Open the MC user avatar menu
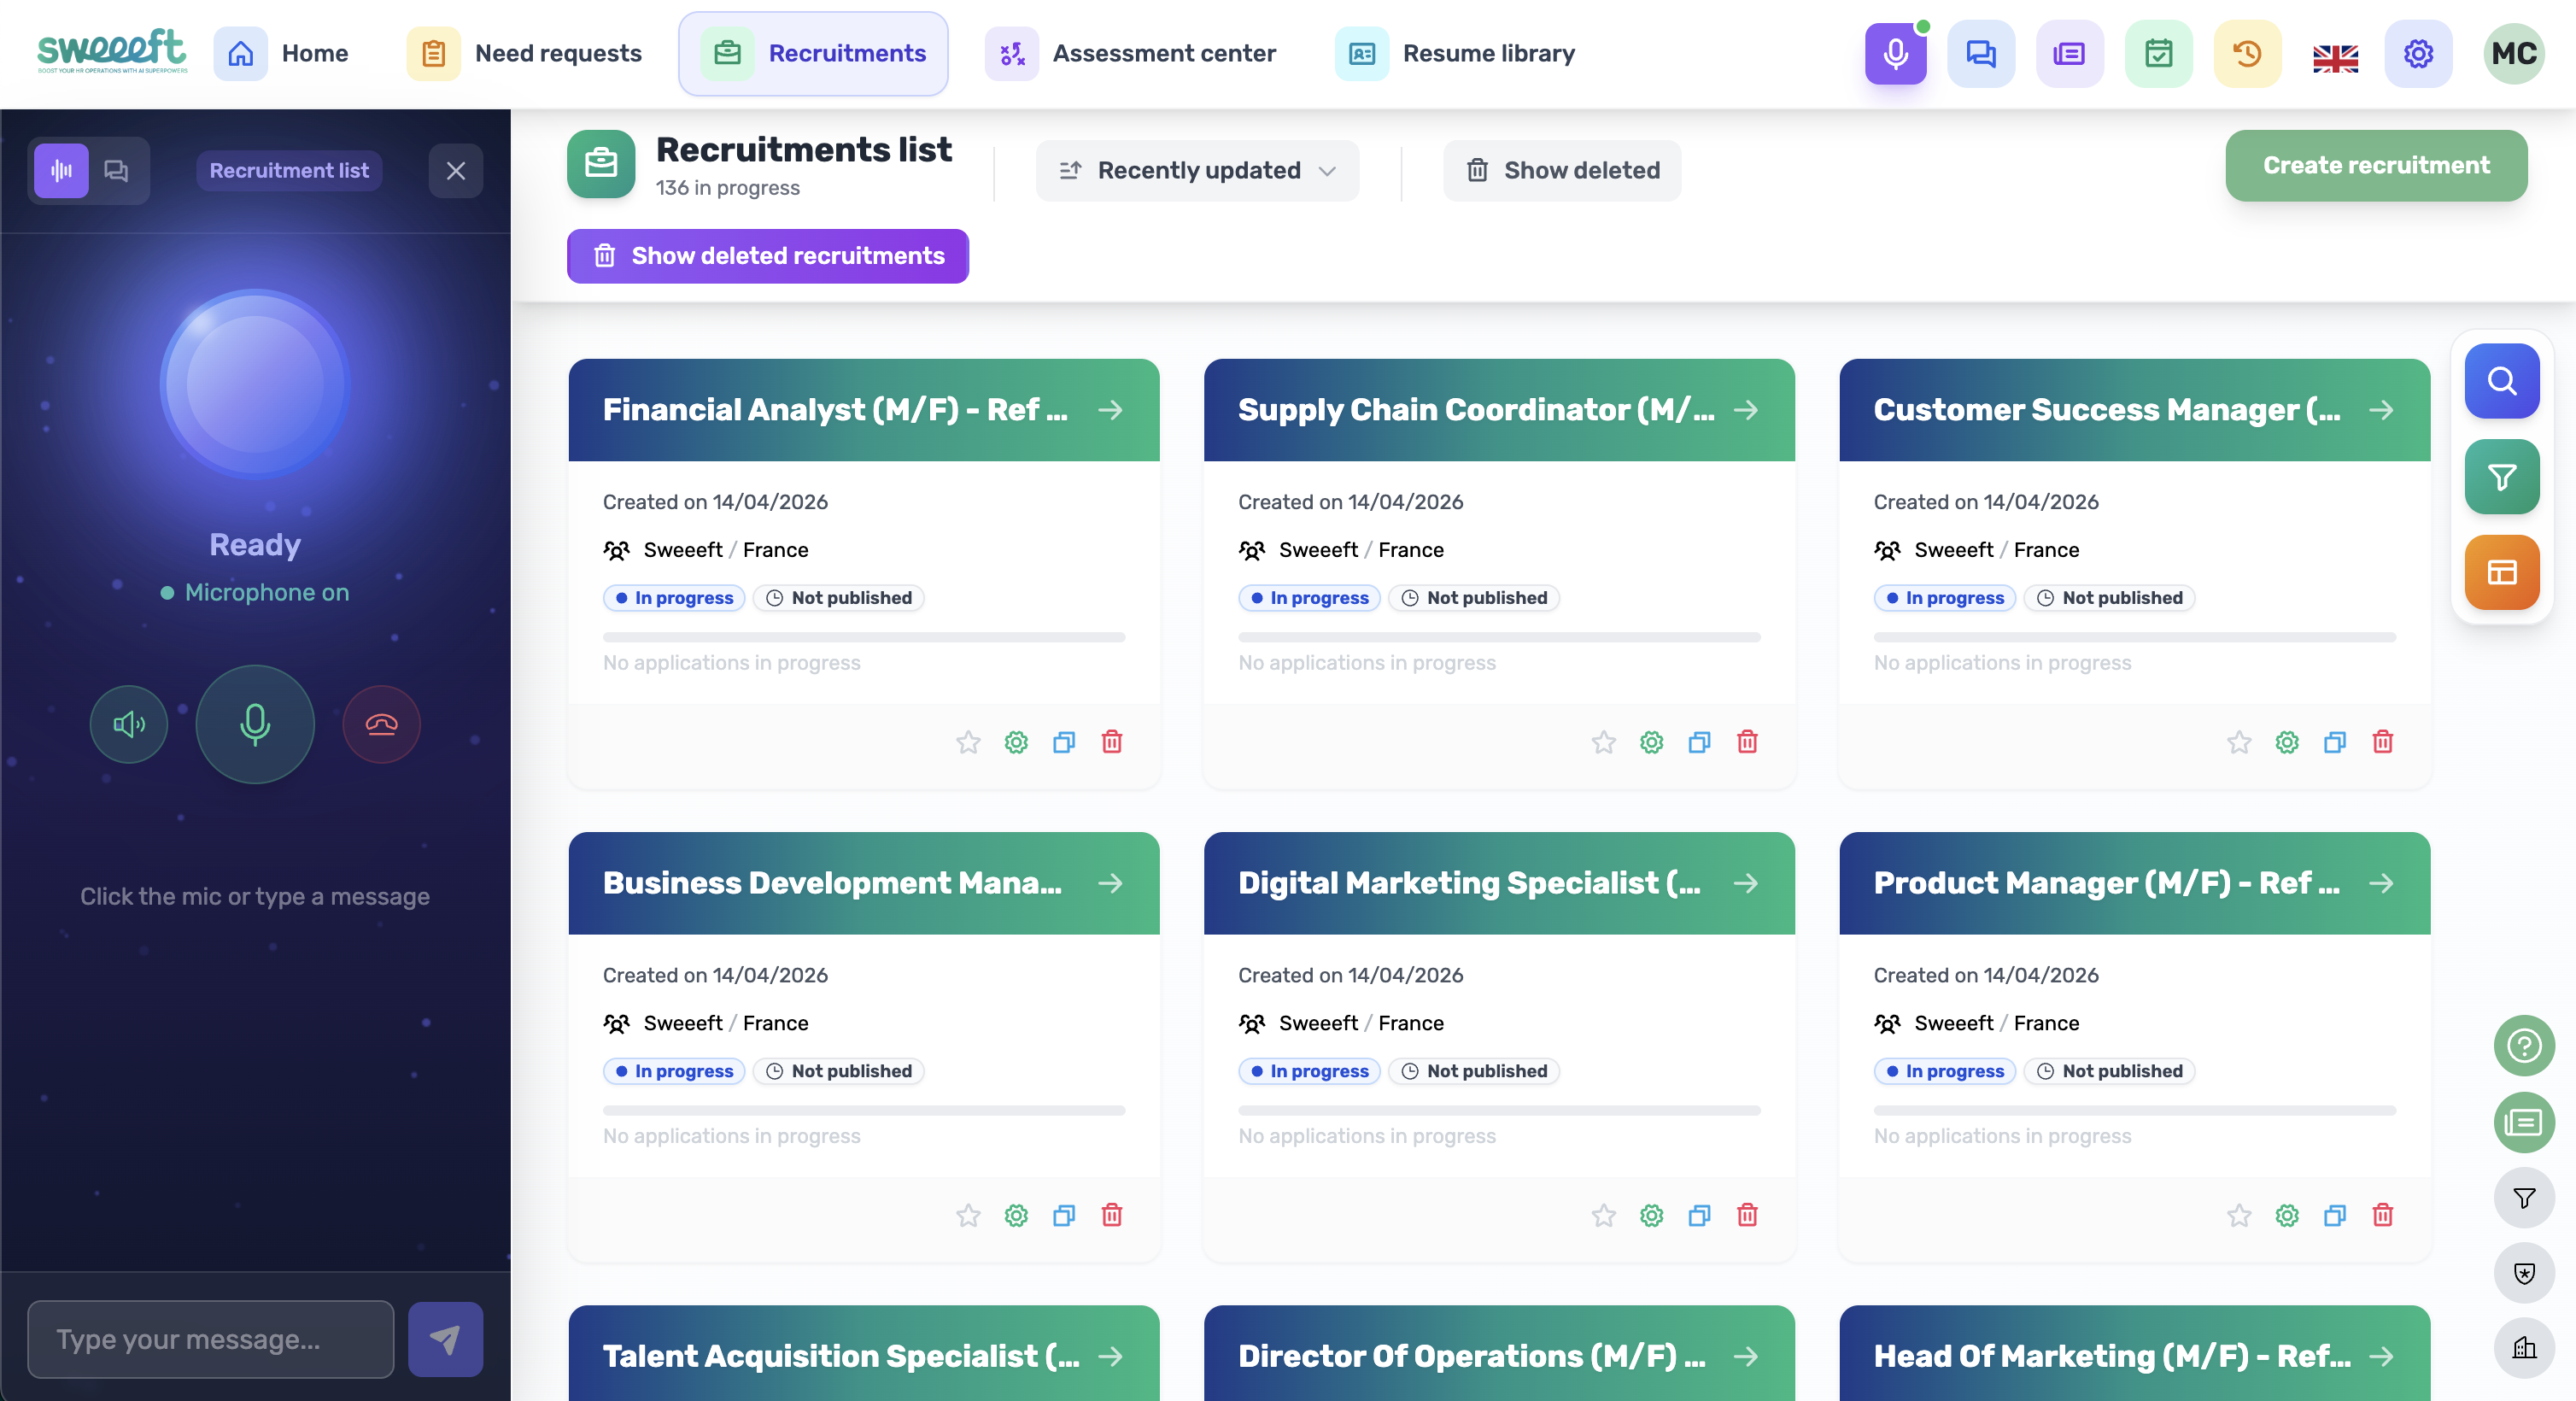 2513,54
